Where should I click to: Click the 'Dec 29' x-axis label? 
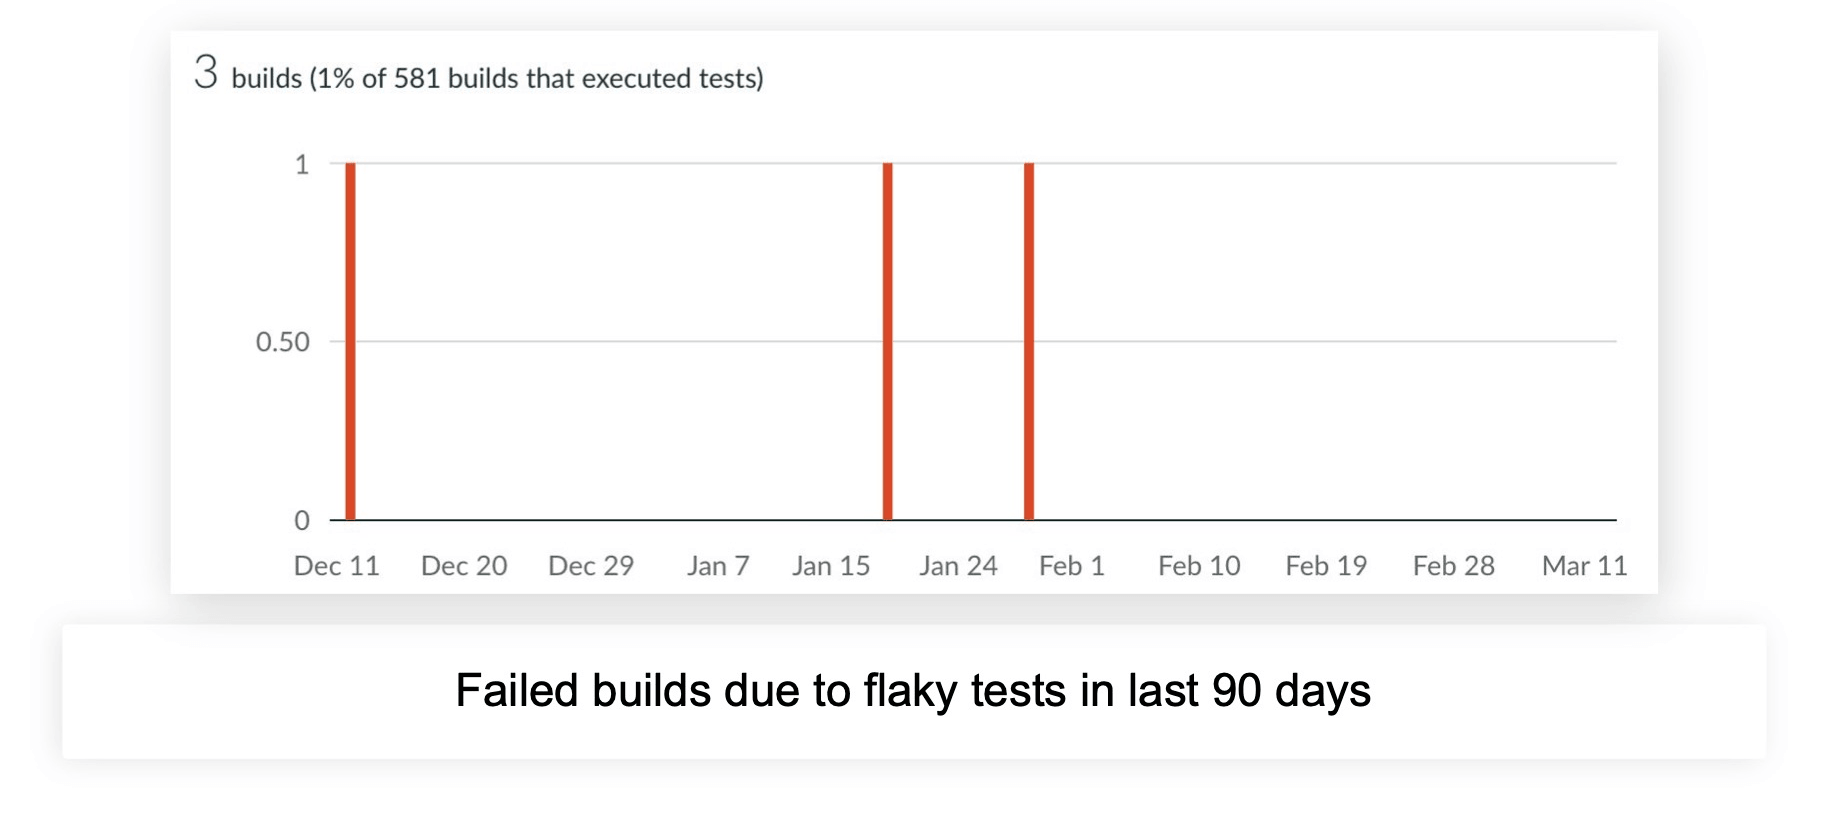click(591, 566)
